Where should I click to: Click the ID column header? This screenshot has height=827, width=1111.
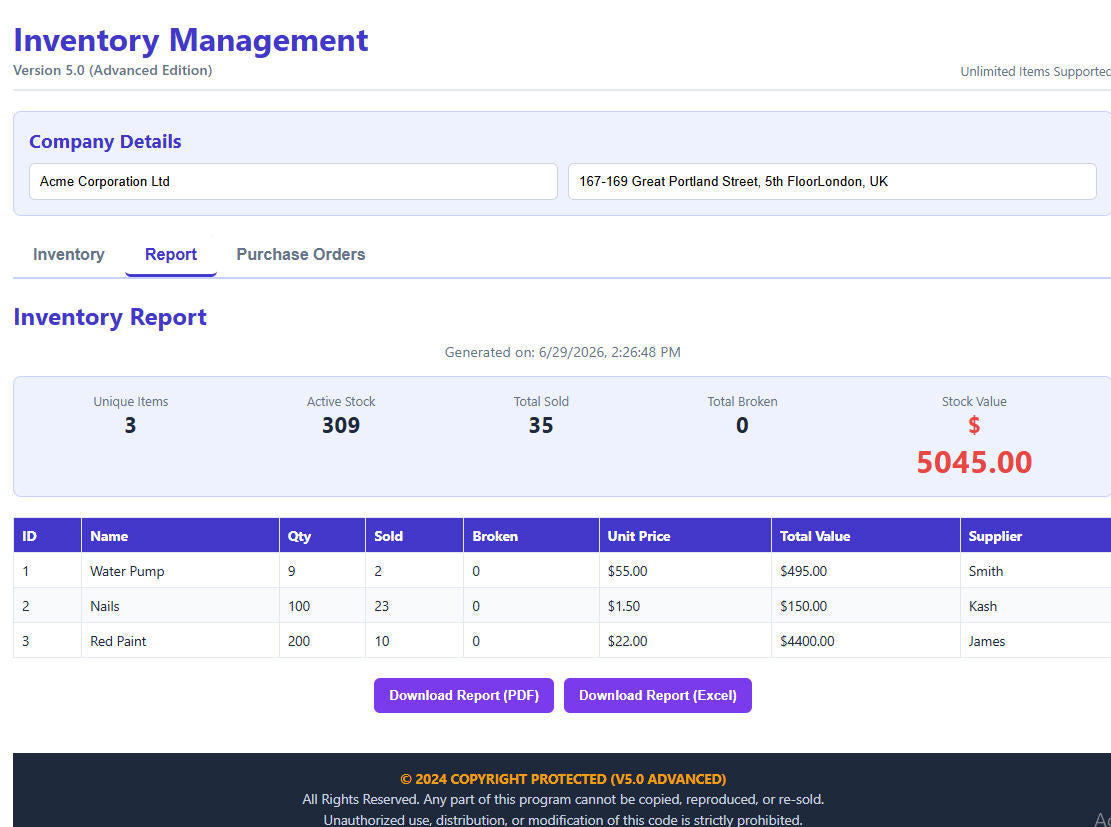tap(47, 536)
